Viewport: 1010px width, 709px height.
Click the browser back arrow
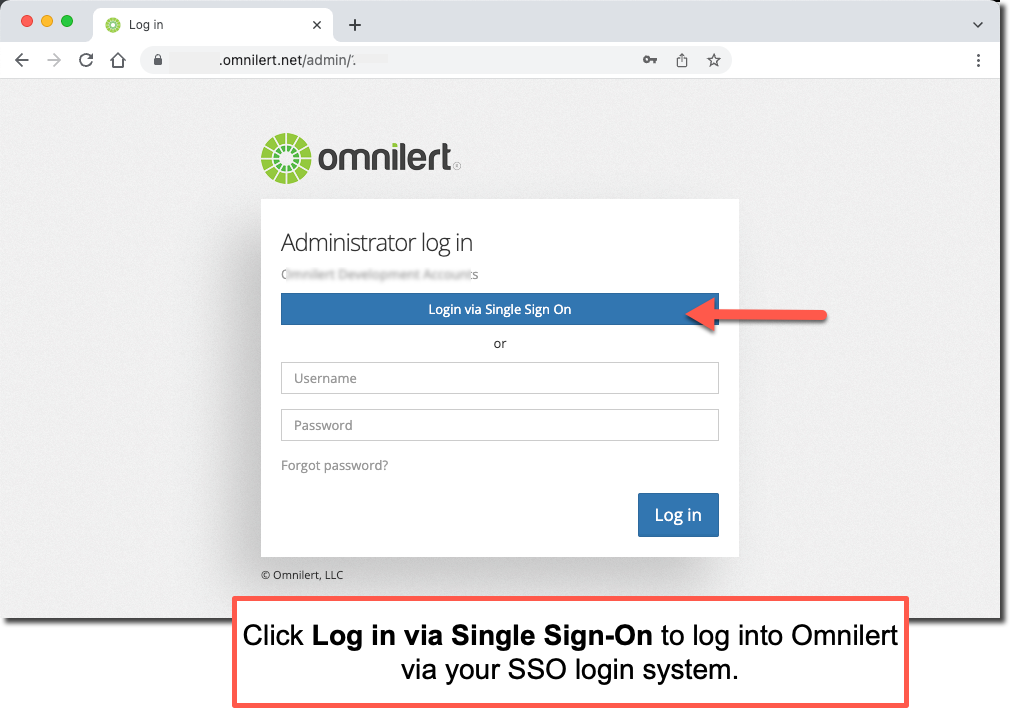[22, 61]
